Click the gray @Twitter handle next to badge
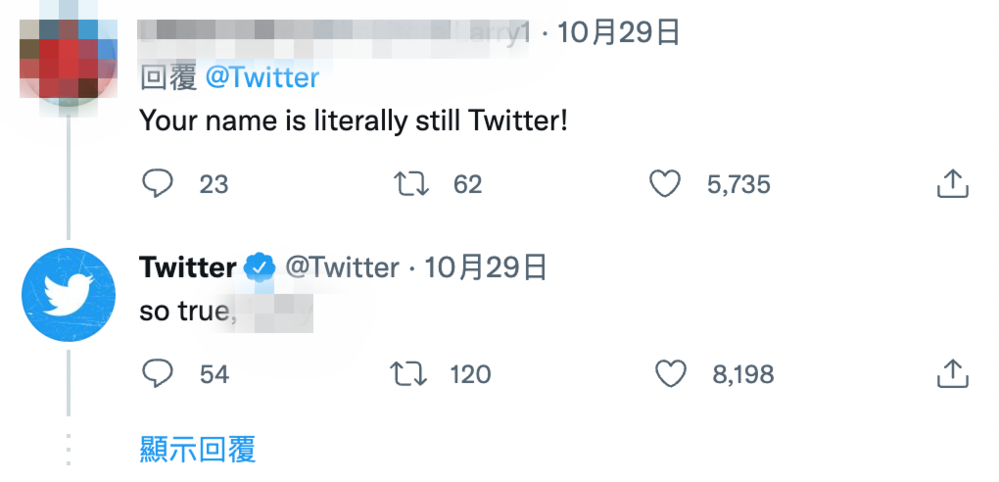Image resolution: width=999 pixels, height=482 pixels. 342,268
